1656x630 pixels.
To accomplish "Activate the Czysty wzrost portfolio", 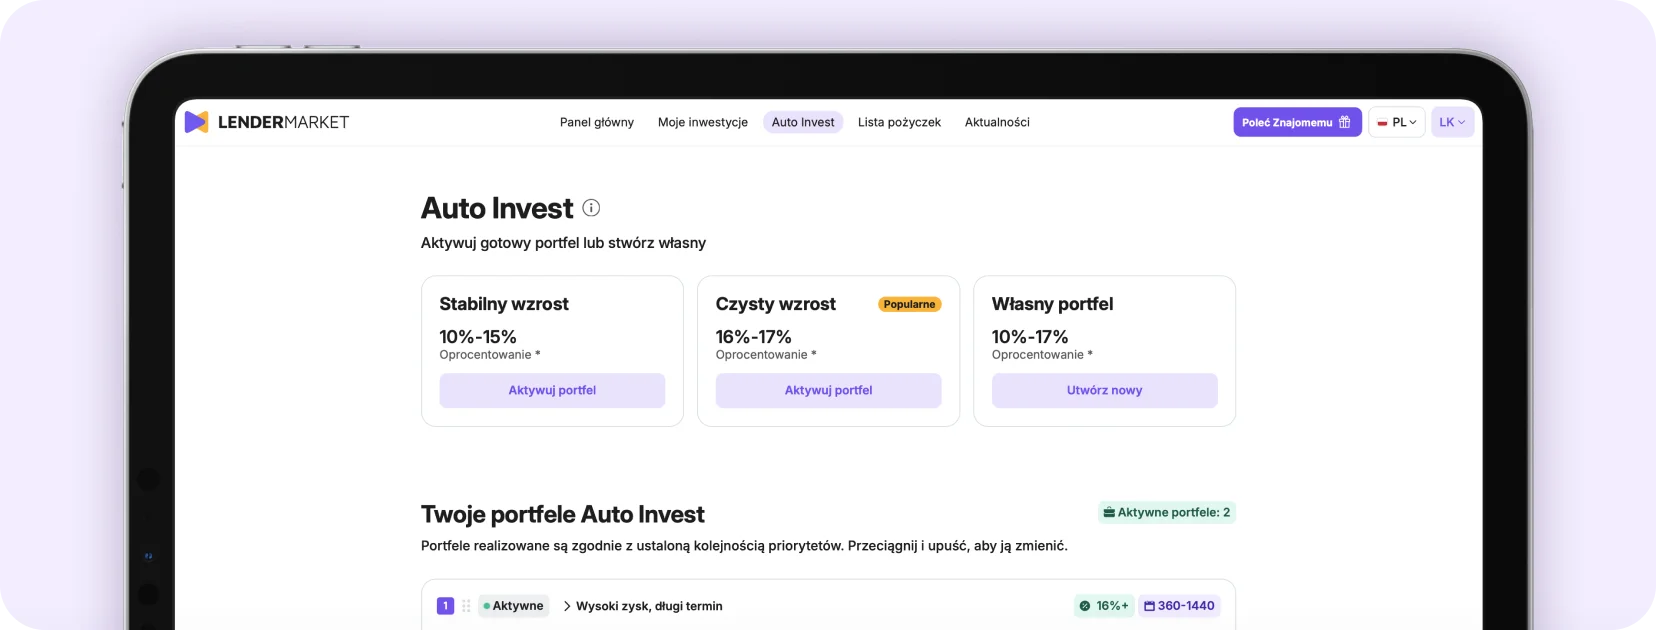I will (x=828, y=391).
